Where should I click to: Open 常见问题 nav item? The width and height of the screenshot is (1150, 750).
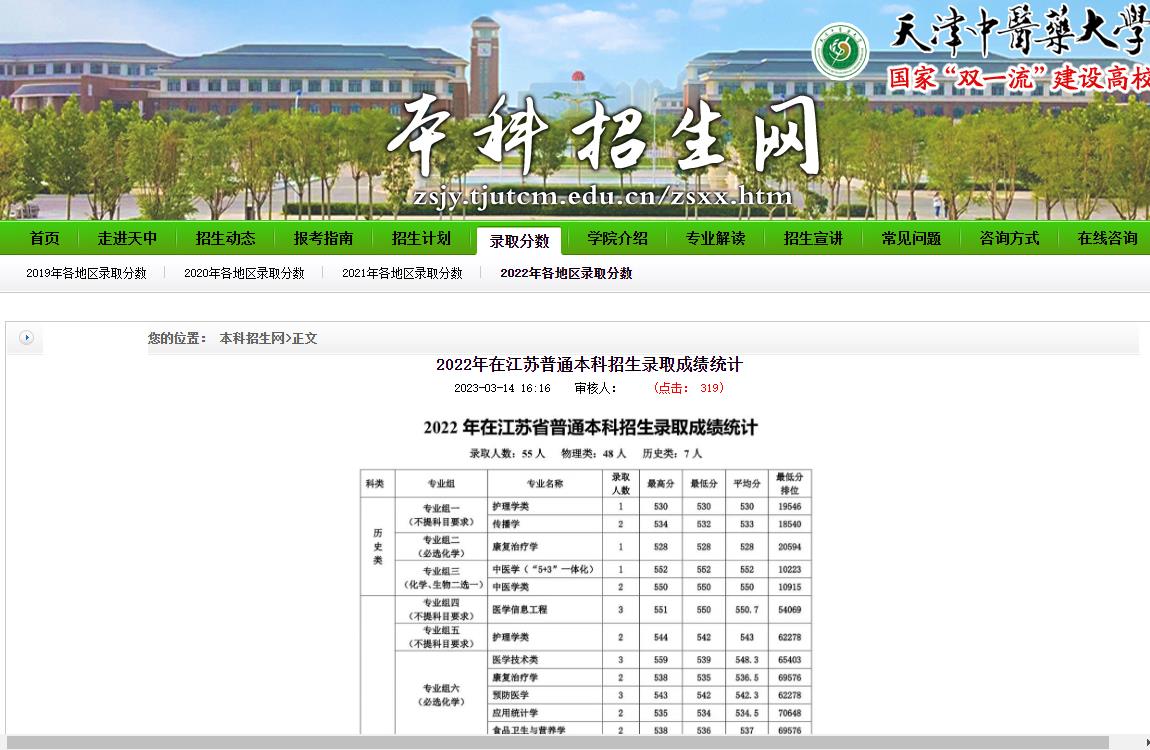911,238
